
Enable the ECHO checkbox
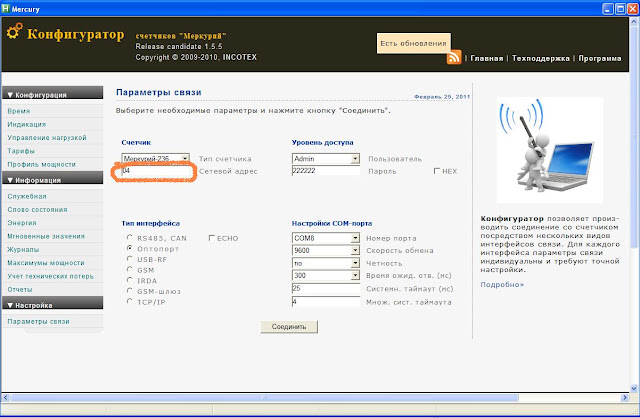pos(211,238)
